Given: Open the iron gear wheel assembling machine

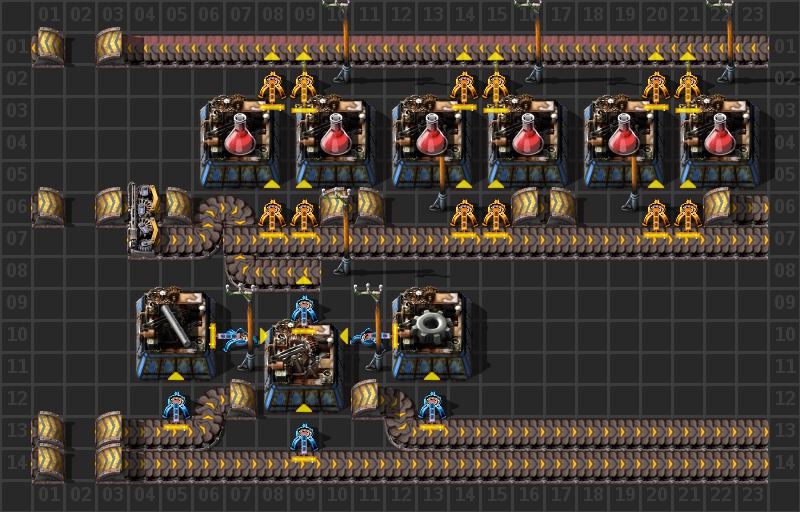Looking at the screenshot, I should pyautogui.click(x=432, y=335).
